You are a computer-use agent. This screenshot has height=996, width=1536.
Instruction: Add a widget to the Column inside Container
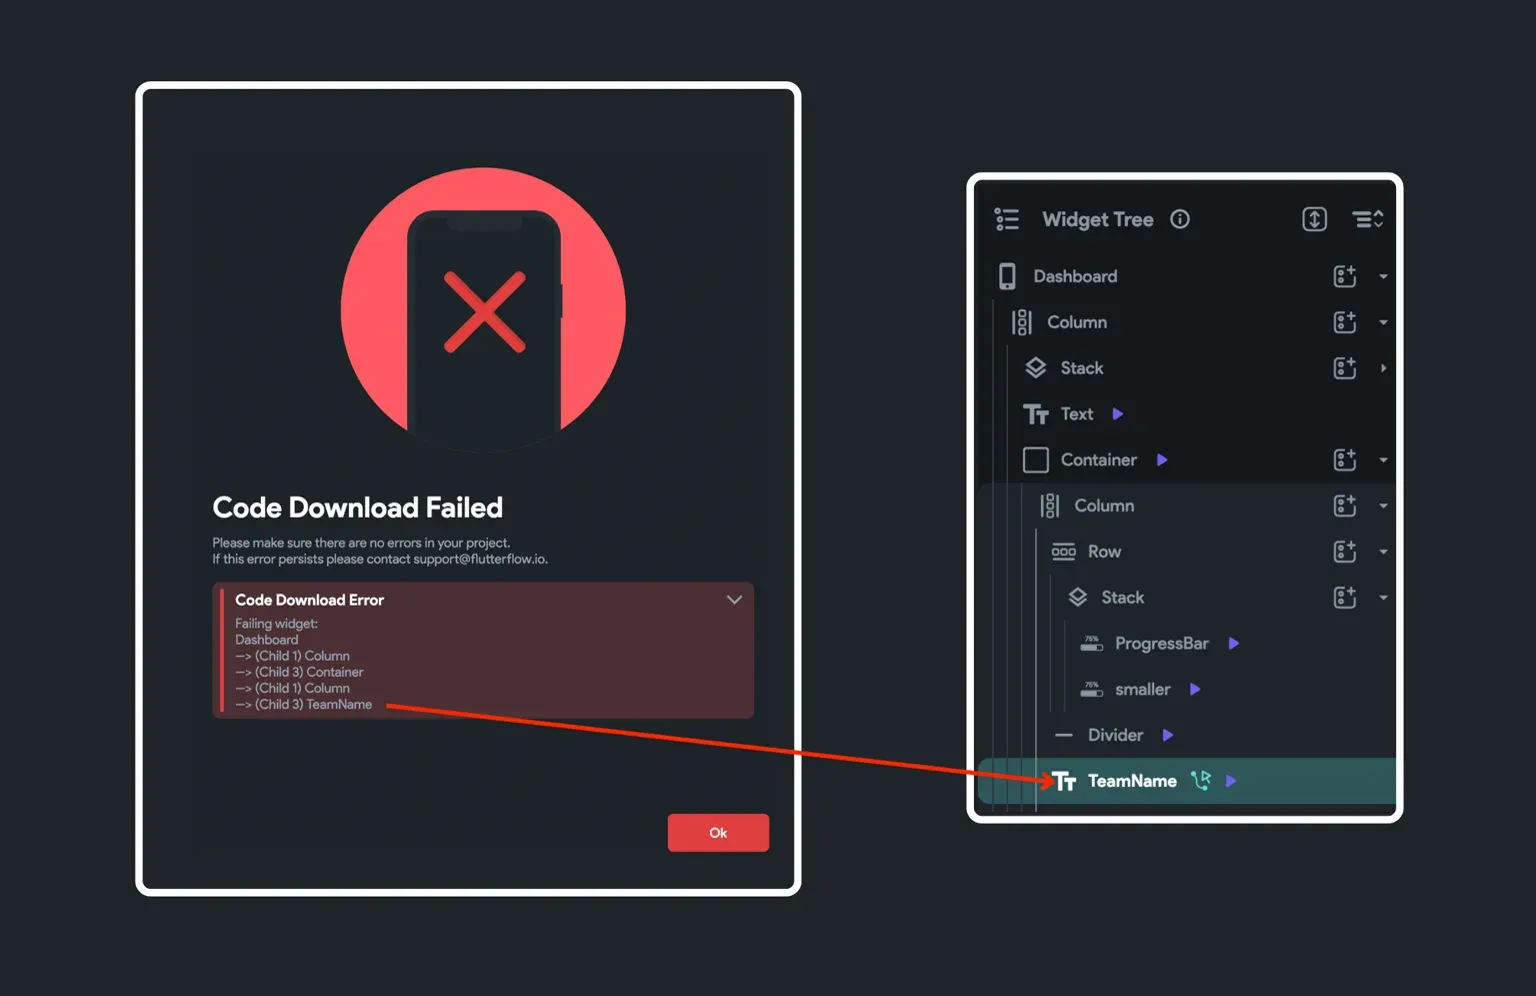(1345, 506)
